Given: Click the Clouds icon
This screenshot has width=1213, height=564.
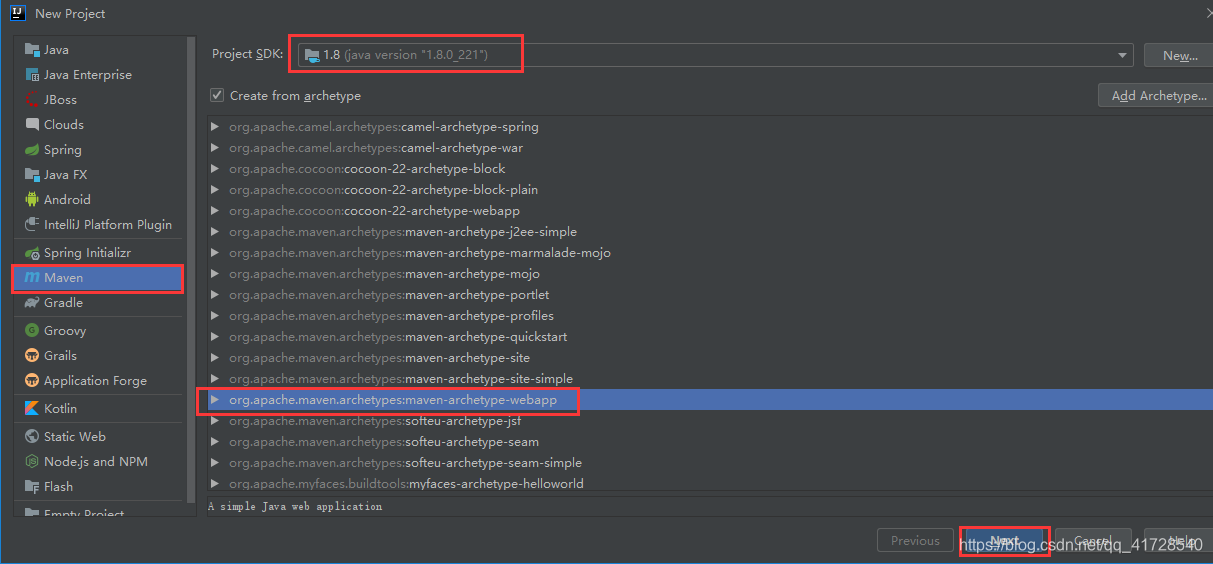Looking at the screenshot, I should click(32, 124).
